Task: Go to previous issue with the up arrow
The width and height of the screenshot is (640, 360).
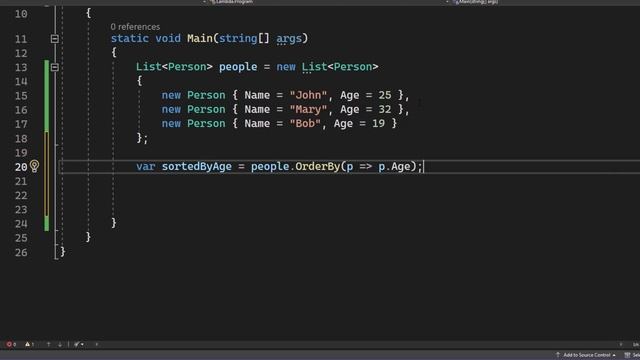Action: point(49,344)
